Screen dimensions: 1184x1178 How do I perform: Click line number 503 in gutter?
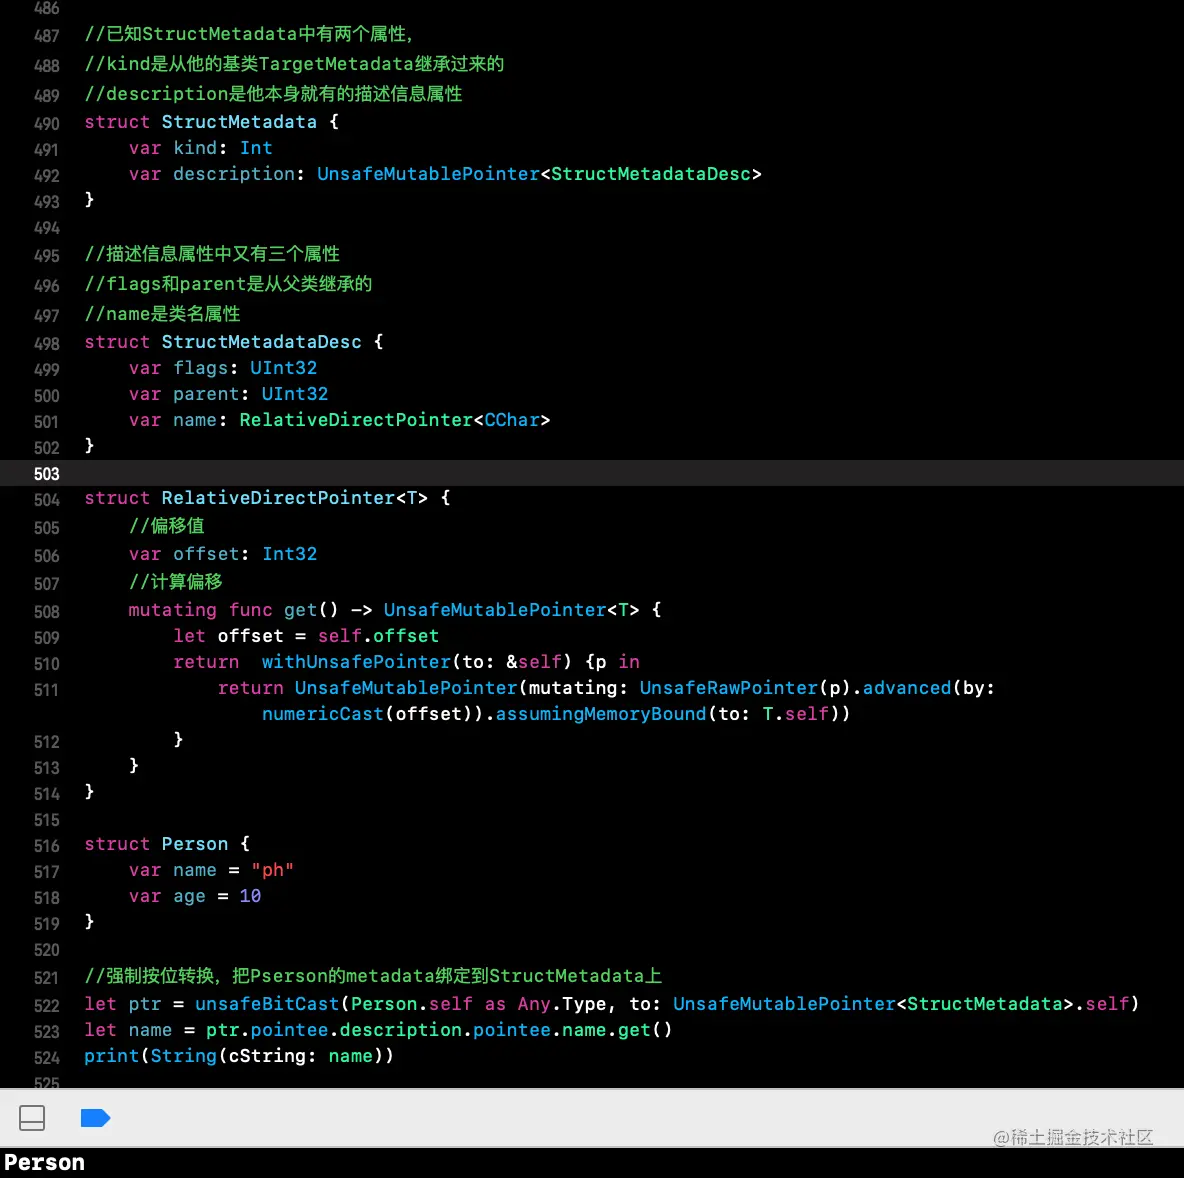click(46, 474)
